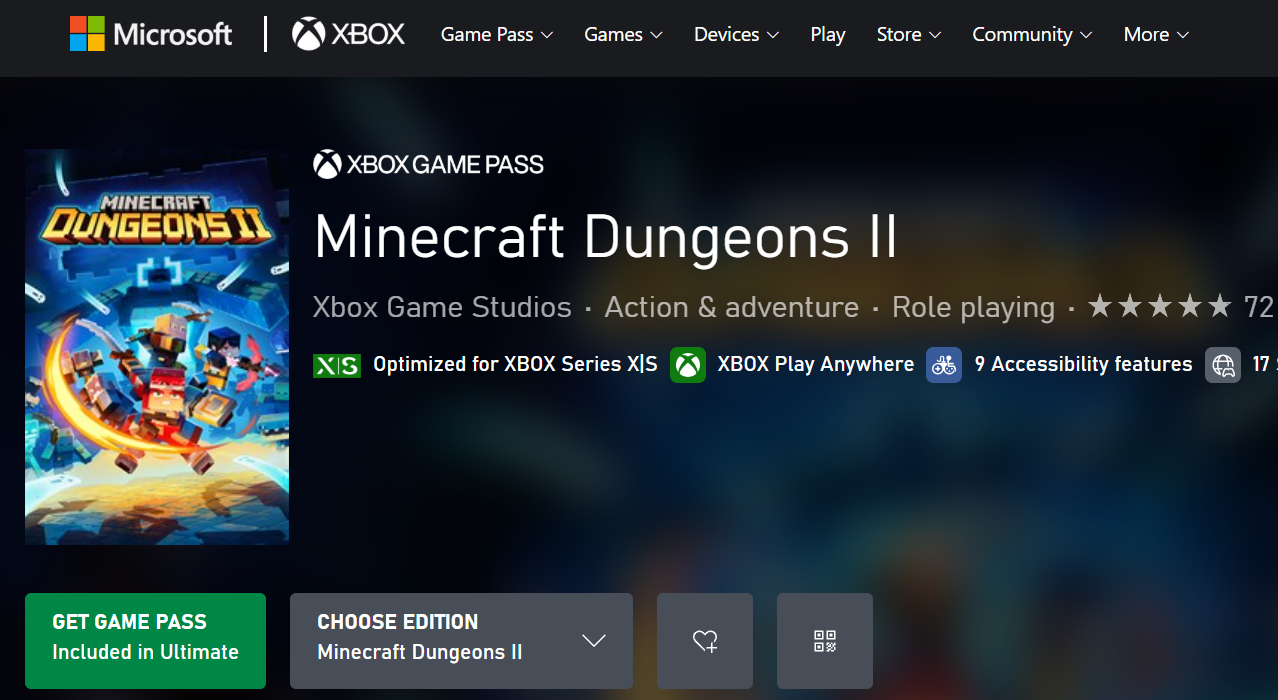Open the QR code button
This screenshot has width=1278, height=700.
825,641
